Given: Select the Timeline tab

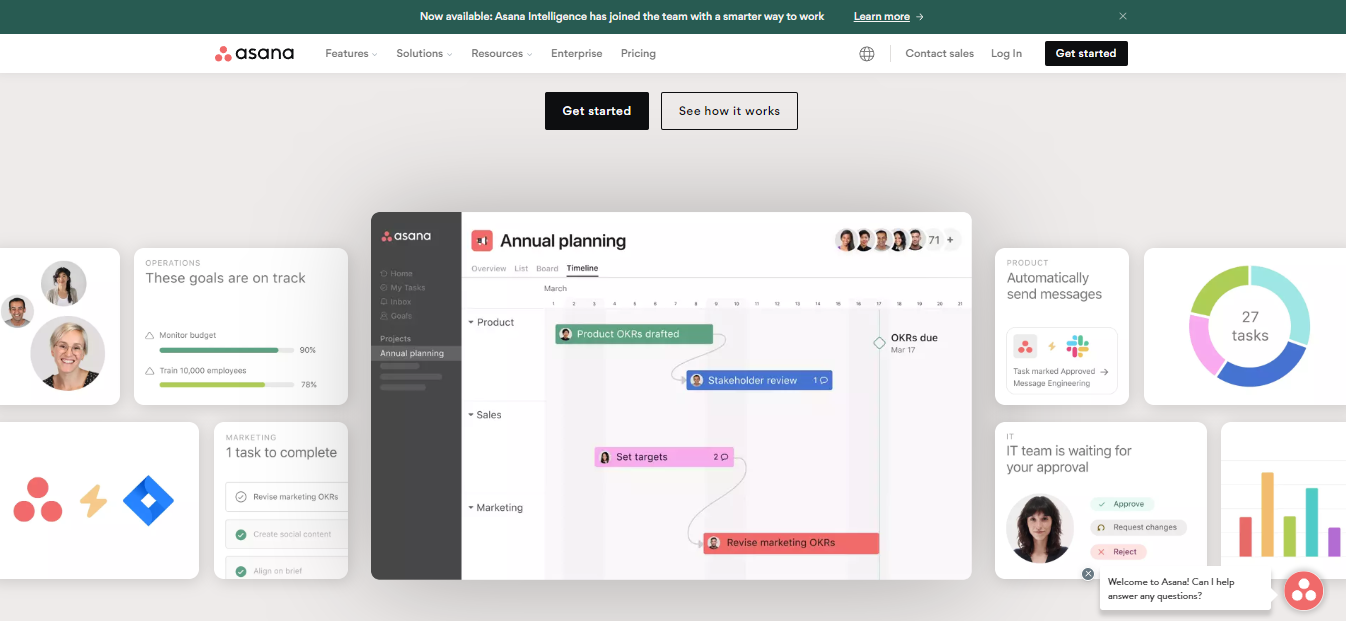Looking at the screenshot, I should pos(582,268).
